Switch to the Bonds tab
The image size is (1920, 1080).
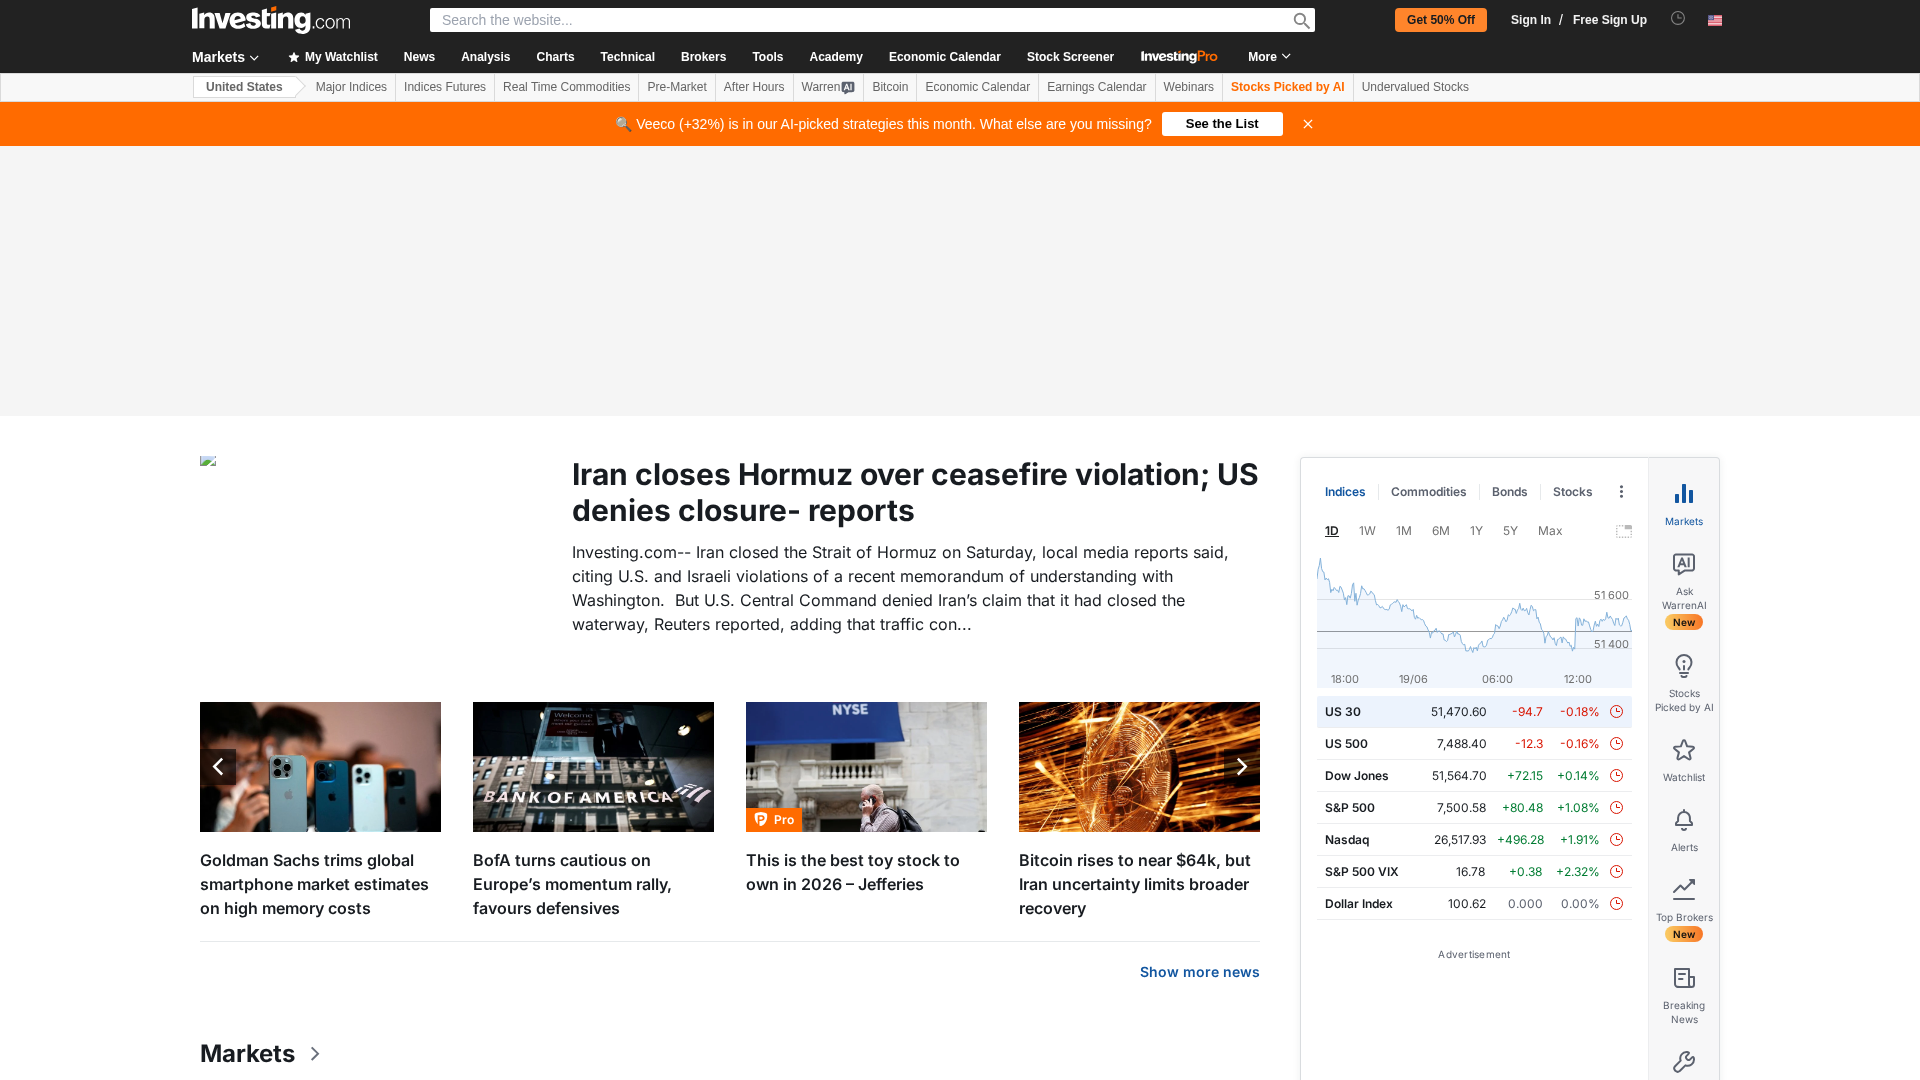[1509, 492]
